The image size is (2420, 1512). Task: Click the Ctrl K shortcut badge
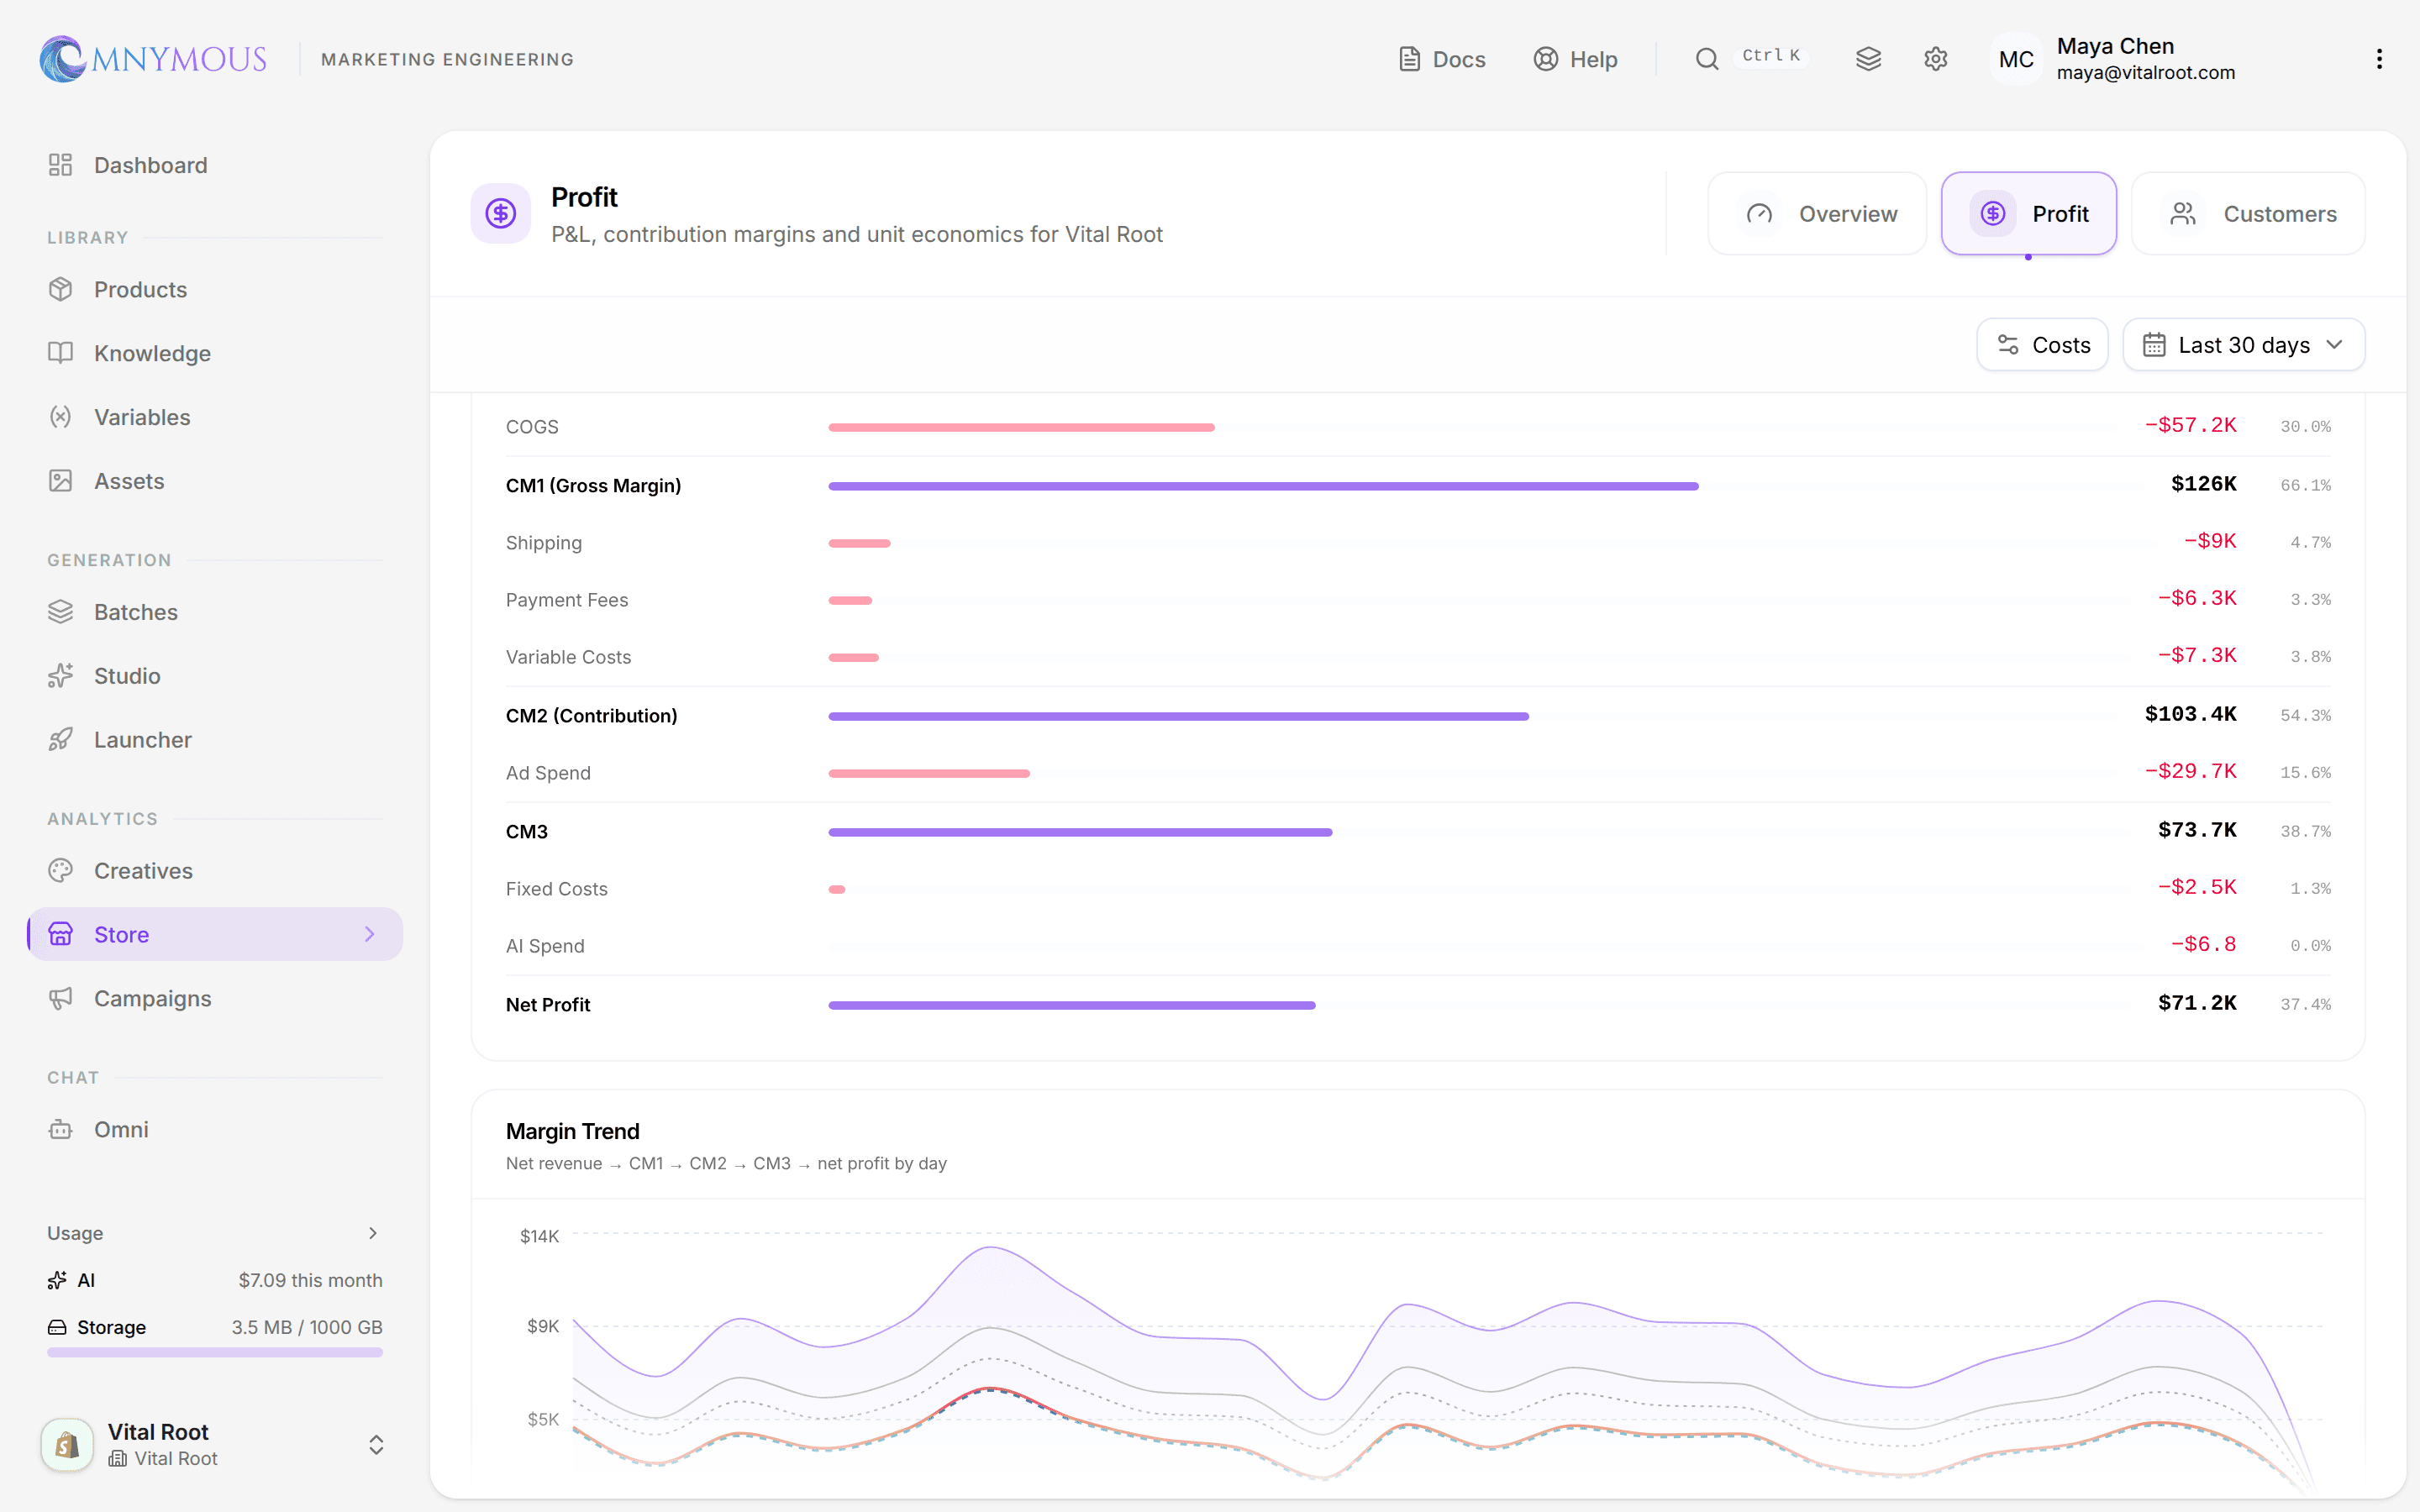coord(1771,56)
